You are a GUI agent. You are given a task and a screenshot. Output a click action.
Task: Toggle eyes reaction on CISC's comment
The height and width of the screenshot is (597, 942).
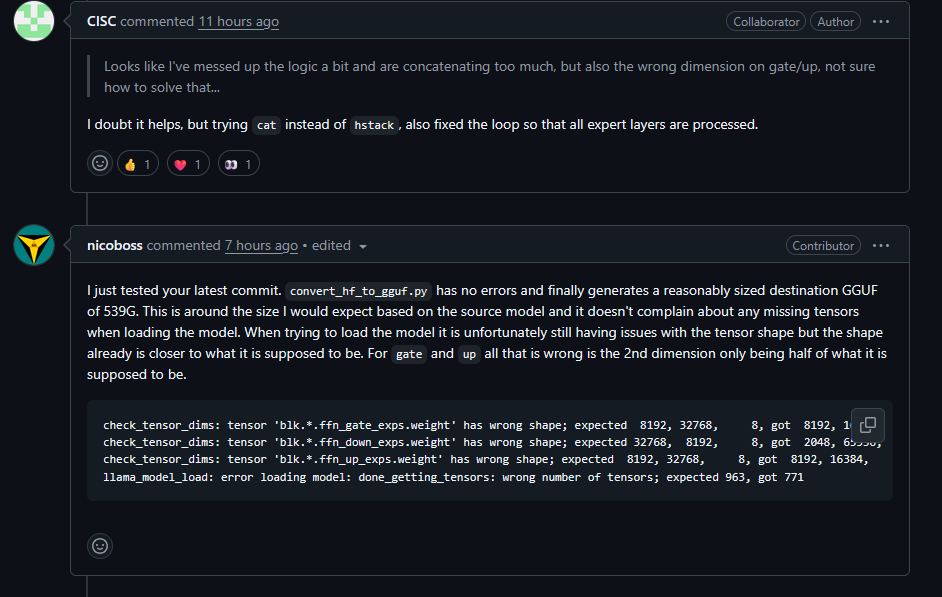239,163
